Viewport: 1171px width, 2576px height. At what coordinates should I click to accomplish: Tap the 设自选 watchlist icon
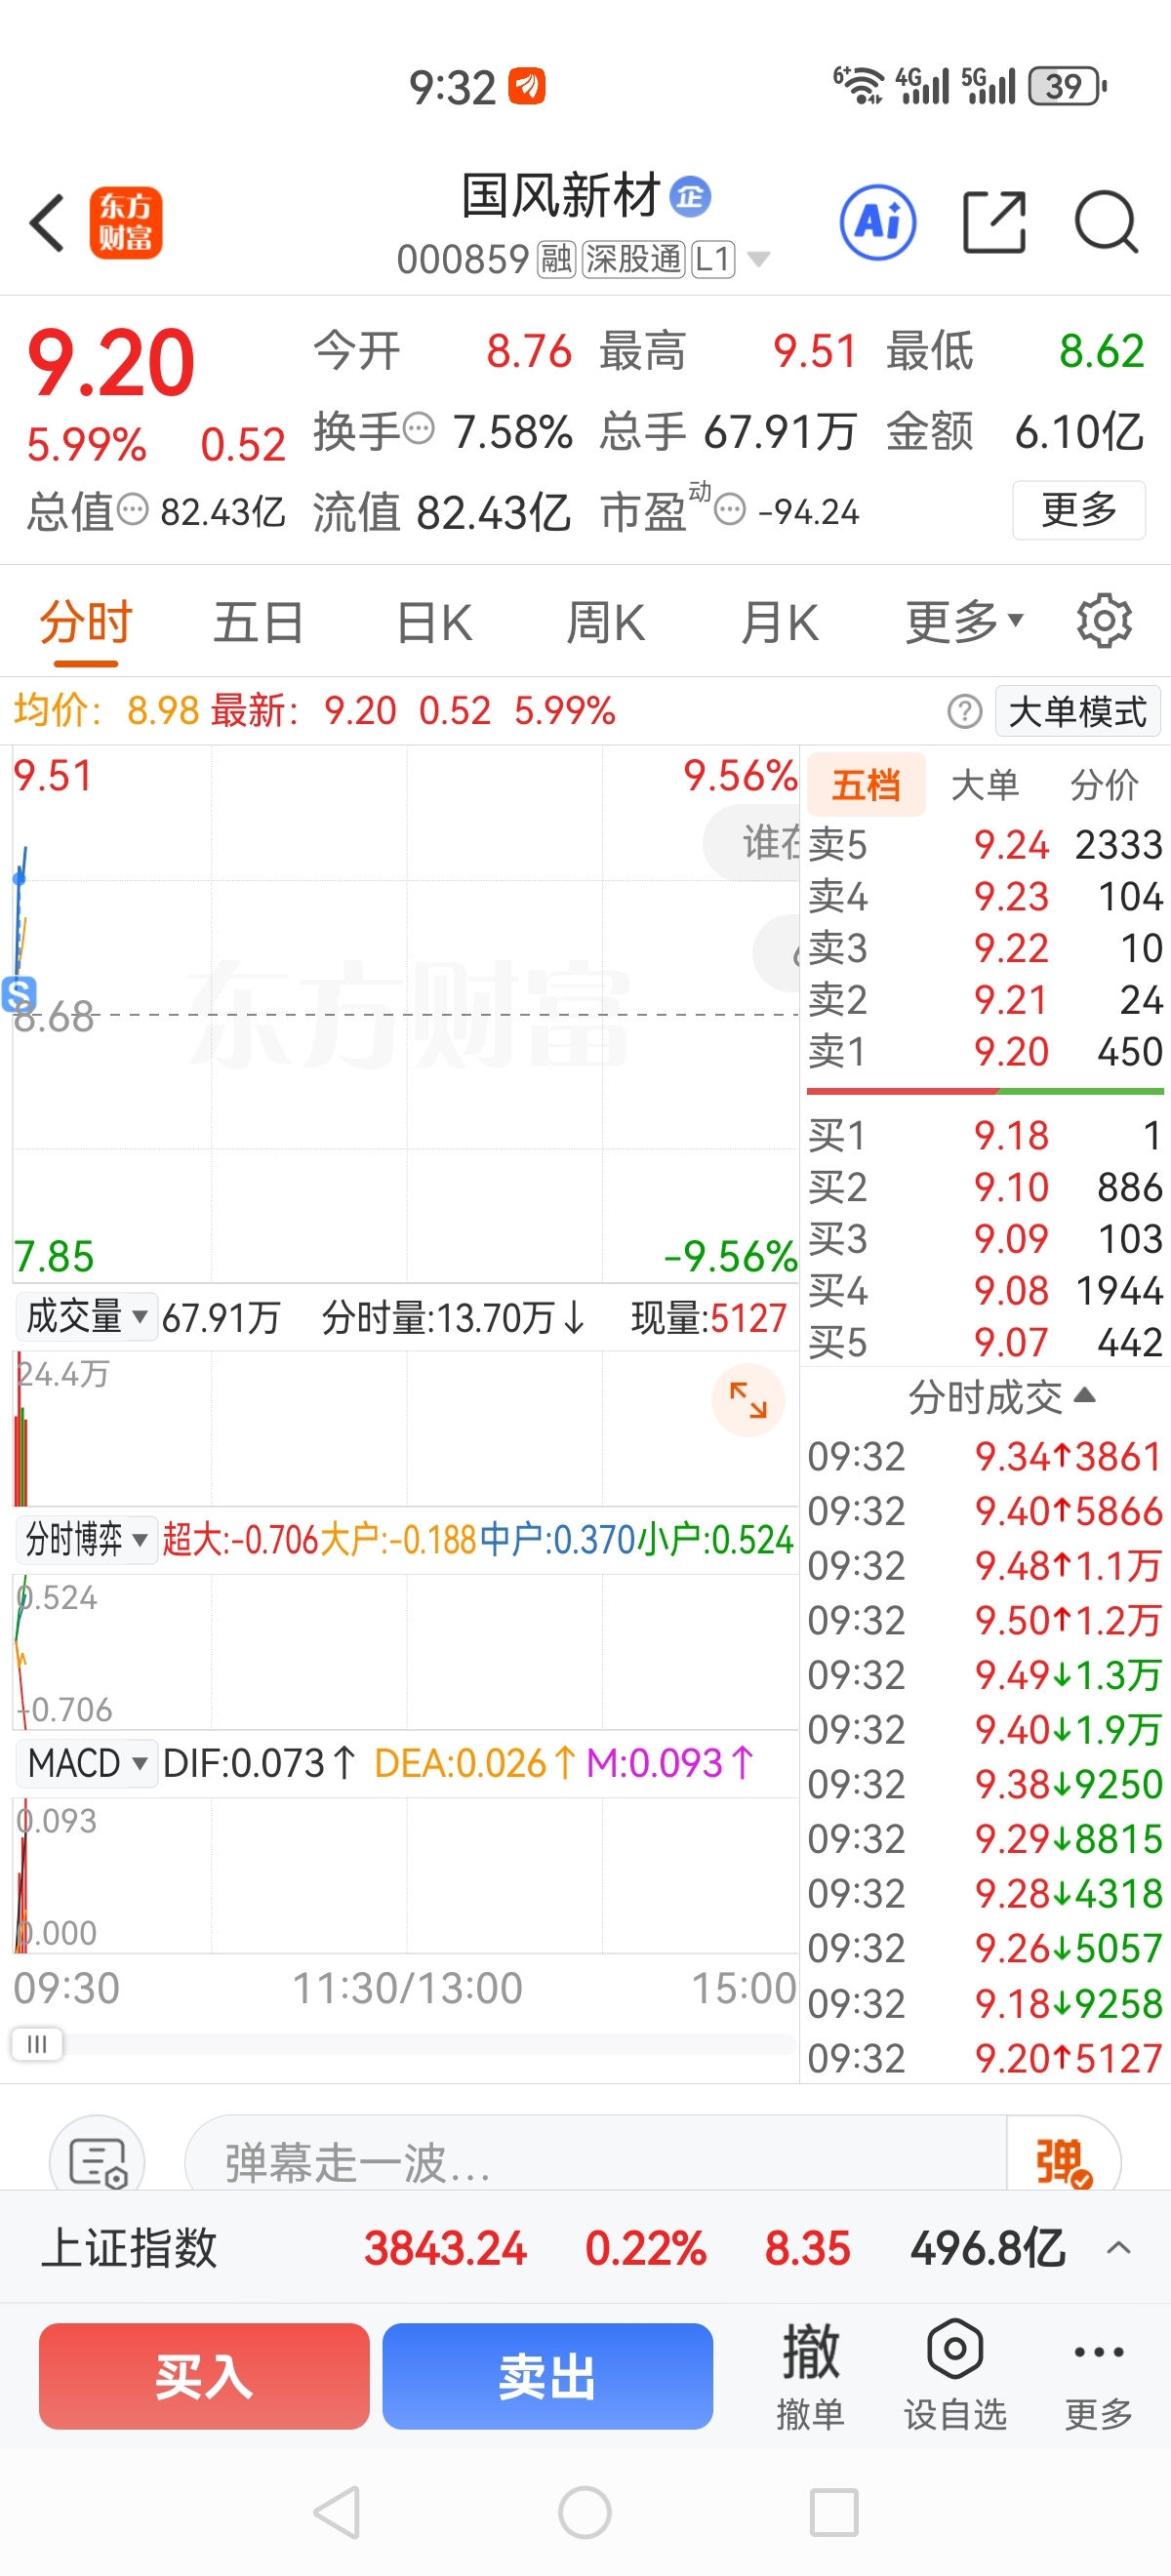point(955,2375)
